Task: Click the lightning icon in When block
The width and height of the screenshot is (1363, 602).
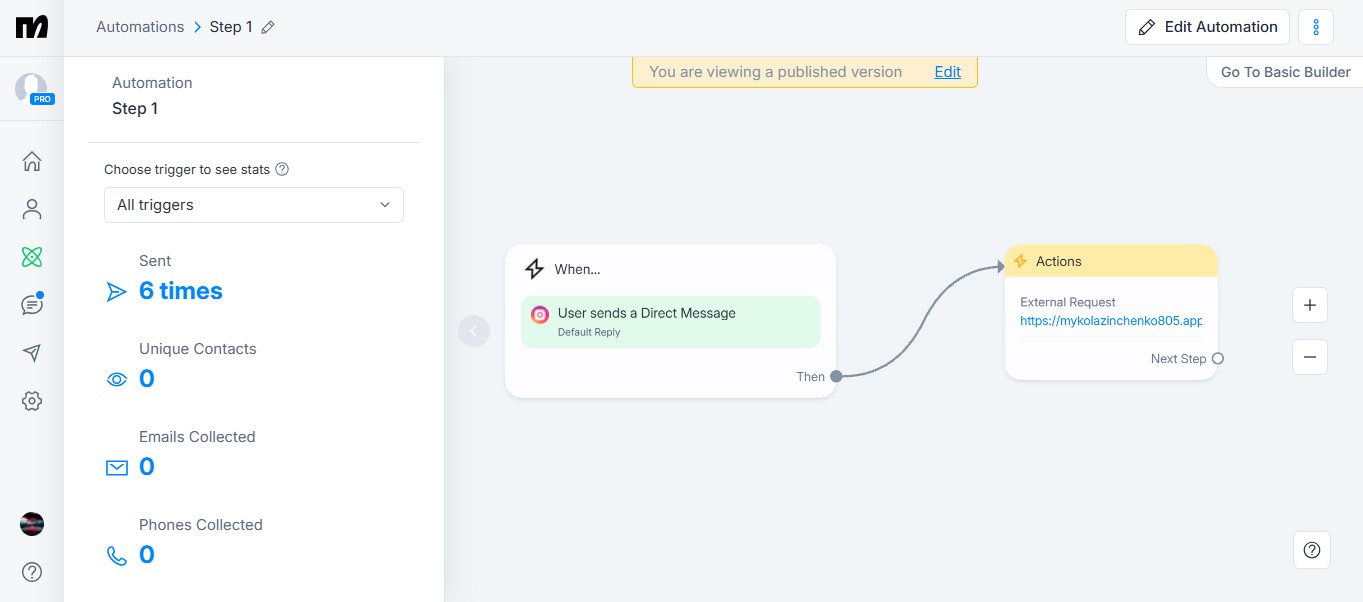Action: [x=535, y=269]
